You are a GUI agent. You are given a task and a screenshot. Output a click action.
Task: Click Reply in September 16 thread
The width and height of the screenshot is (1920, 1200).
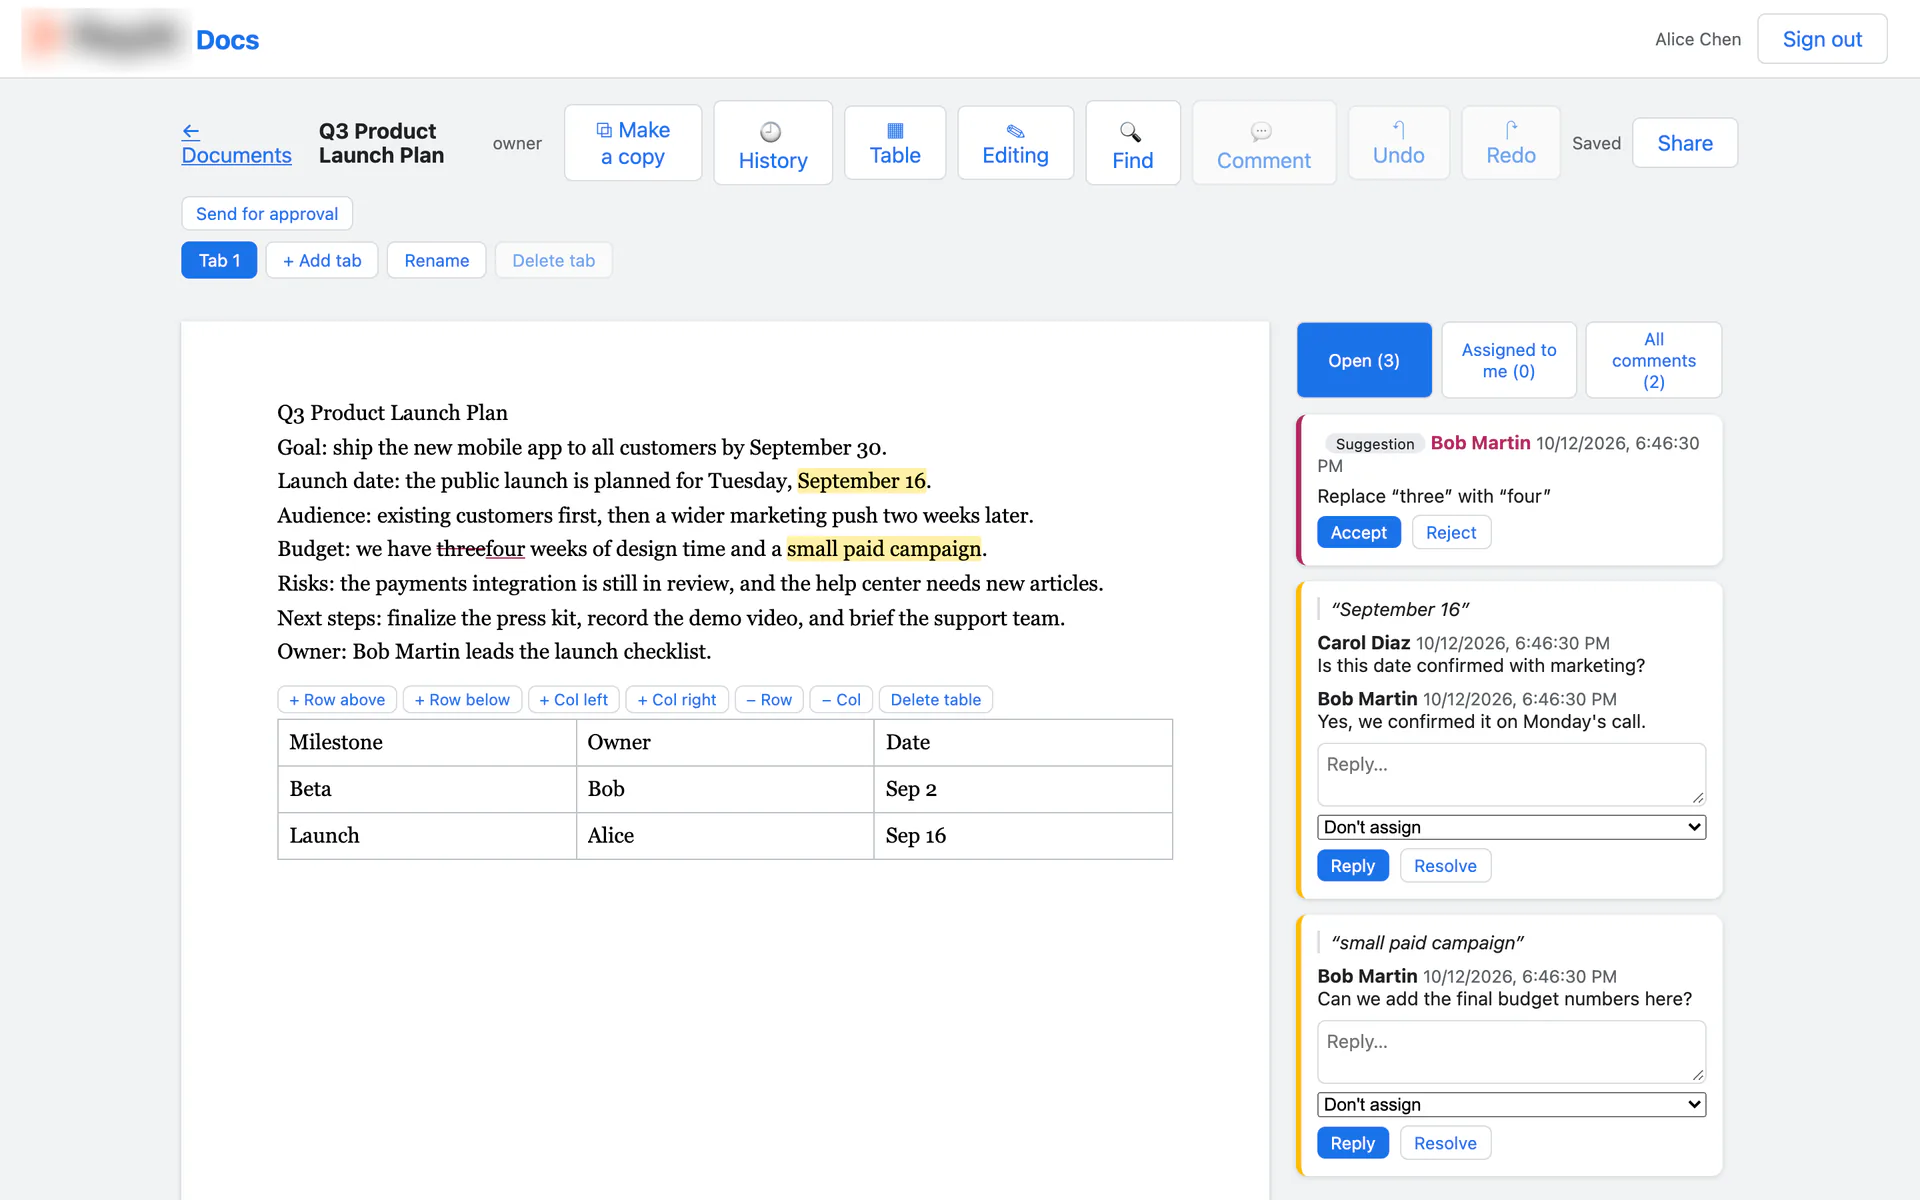pyautogui.click(x=1353, y=865)
